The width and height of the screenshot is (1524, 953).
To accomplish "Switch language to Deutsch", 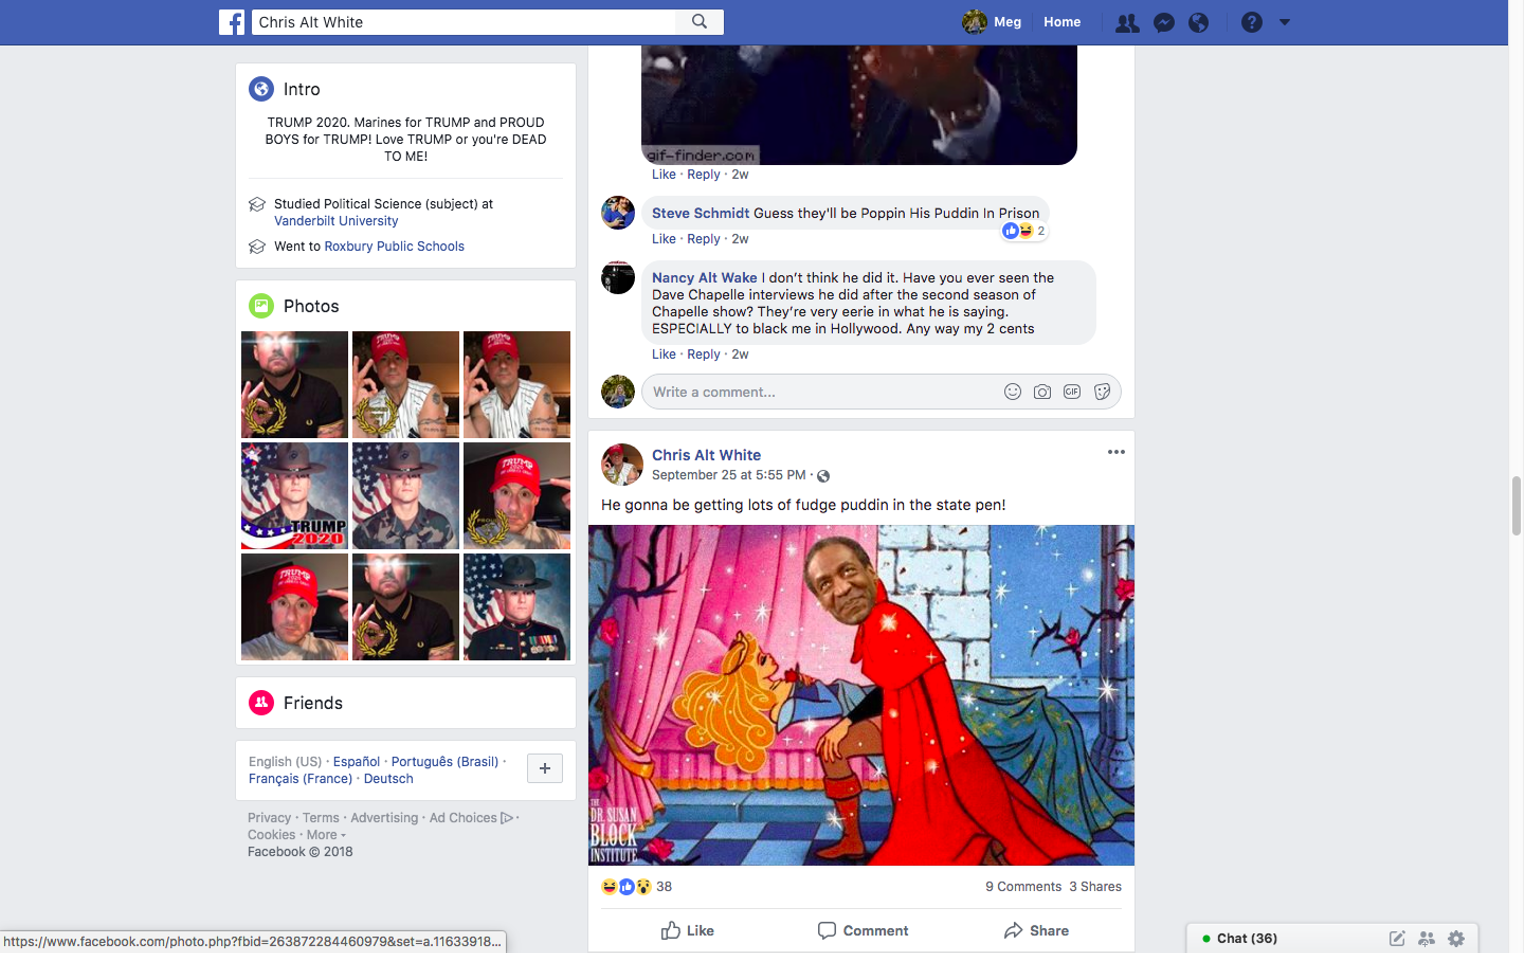I will (388, 778).
